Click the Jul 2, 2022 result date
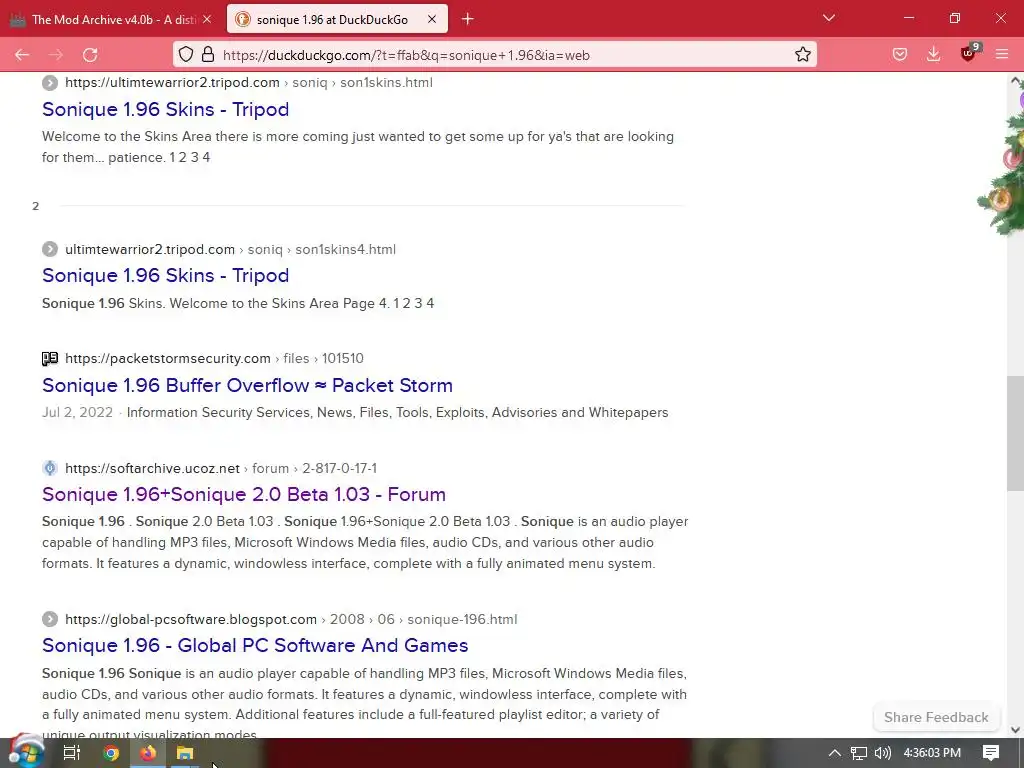Image resolution: width=1024 pixels, height=768 pixels. (77, 413)
